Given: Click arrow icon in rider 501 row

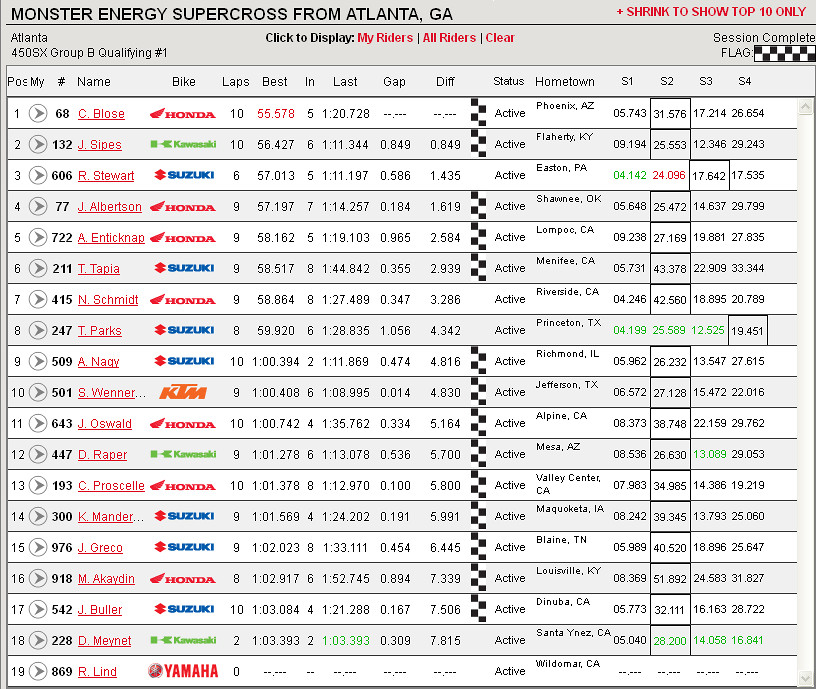Looking at the screenshot, I should coord(37,392).
